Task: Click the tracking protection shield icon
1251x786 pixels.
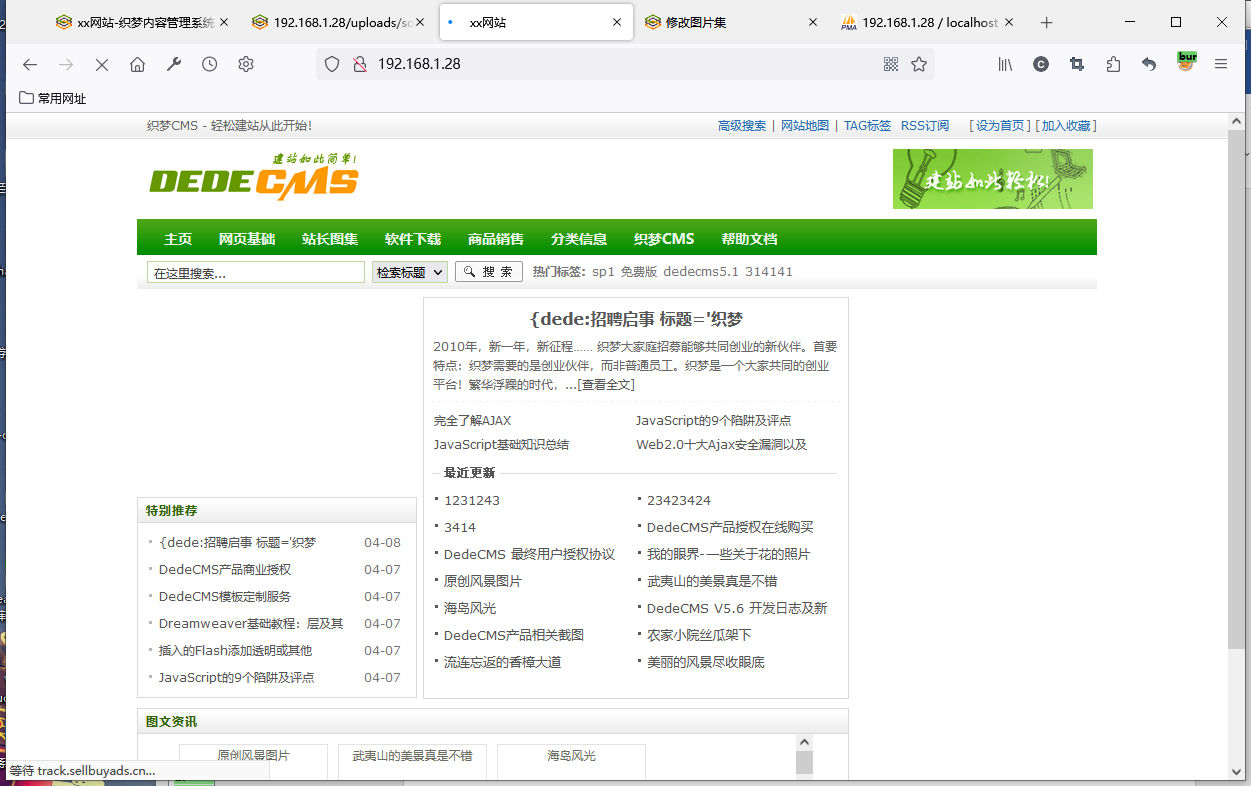Action: (333, 64)
